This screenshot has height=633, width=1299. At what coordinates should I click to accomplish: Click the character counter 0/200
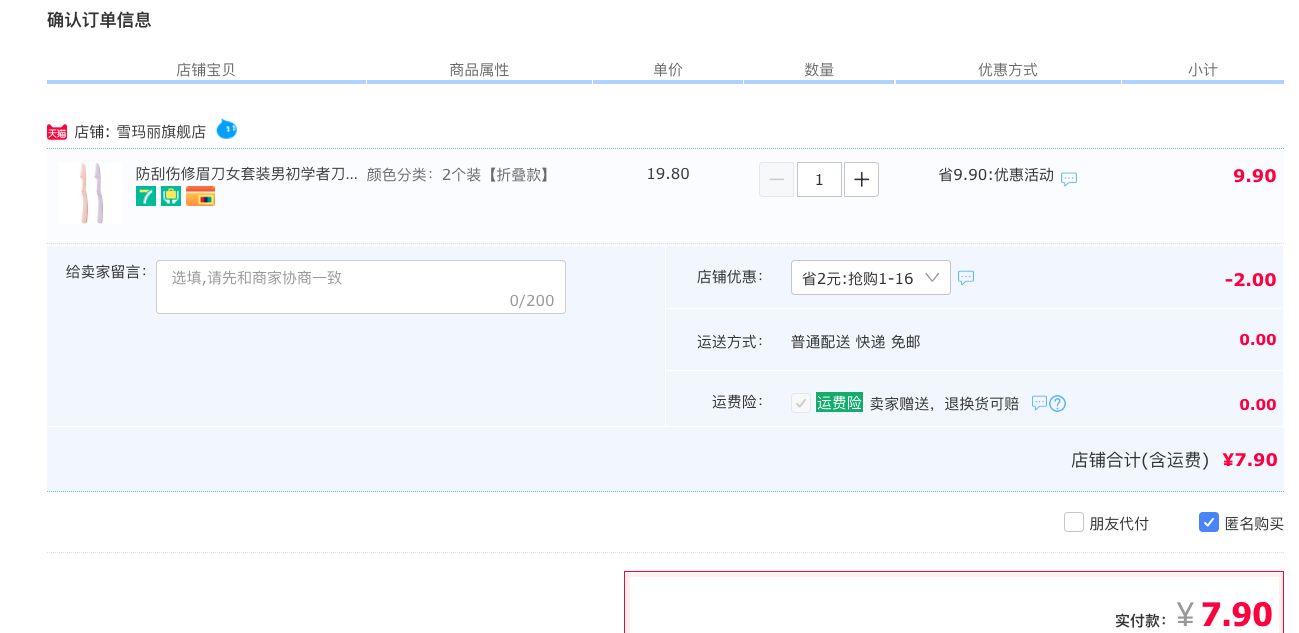[x=532, y=301]
